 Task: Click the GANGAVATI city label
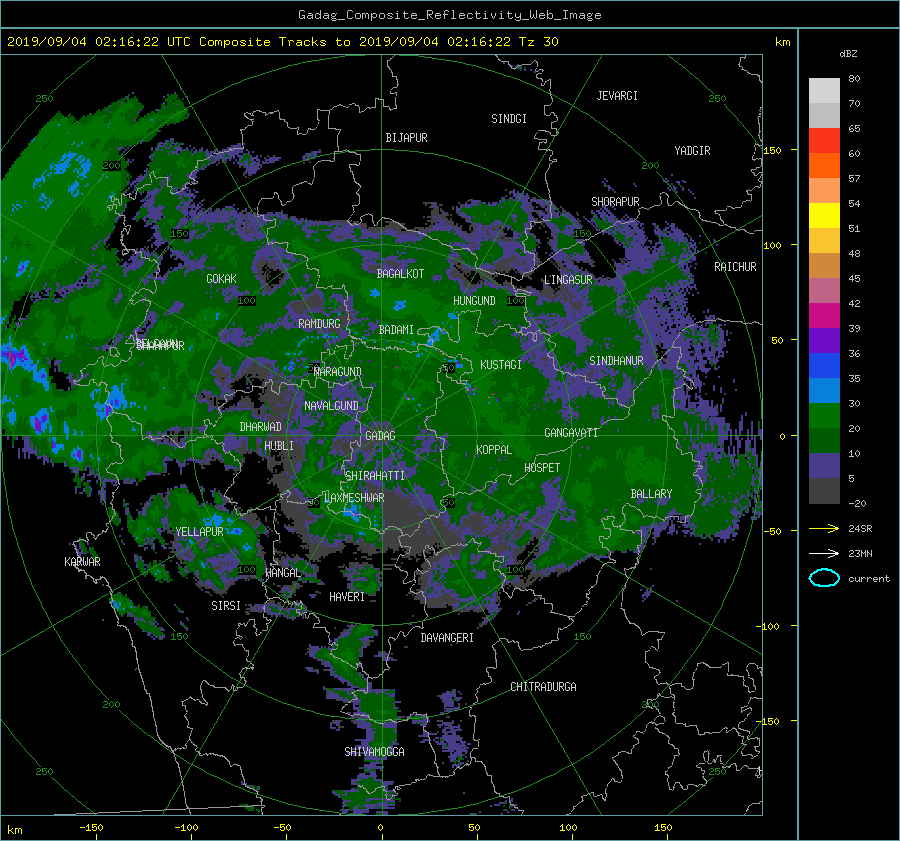point(571,433)
